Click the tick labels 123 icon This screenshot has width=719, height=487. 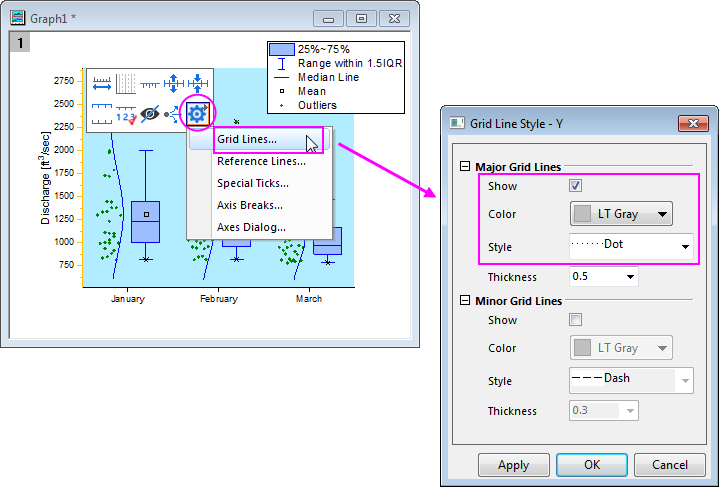click(x=126, y=114)
